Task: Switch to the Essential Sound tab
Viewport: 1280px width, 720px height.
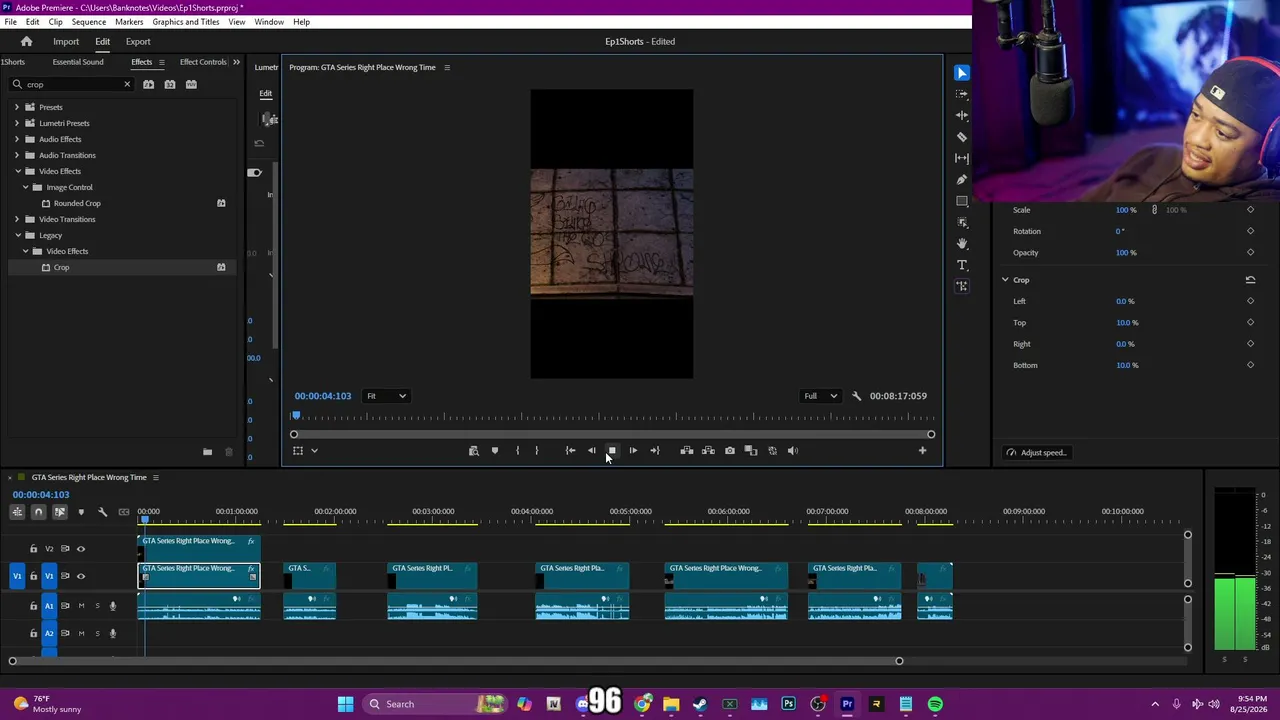Action: point(78,62)
